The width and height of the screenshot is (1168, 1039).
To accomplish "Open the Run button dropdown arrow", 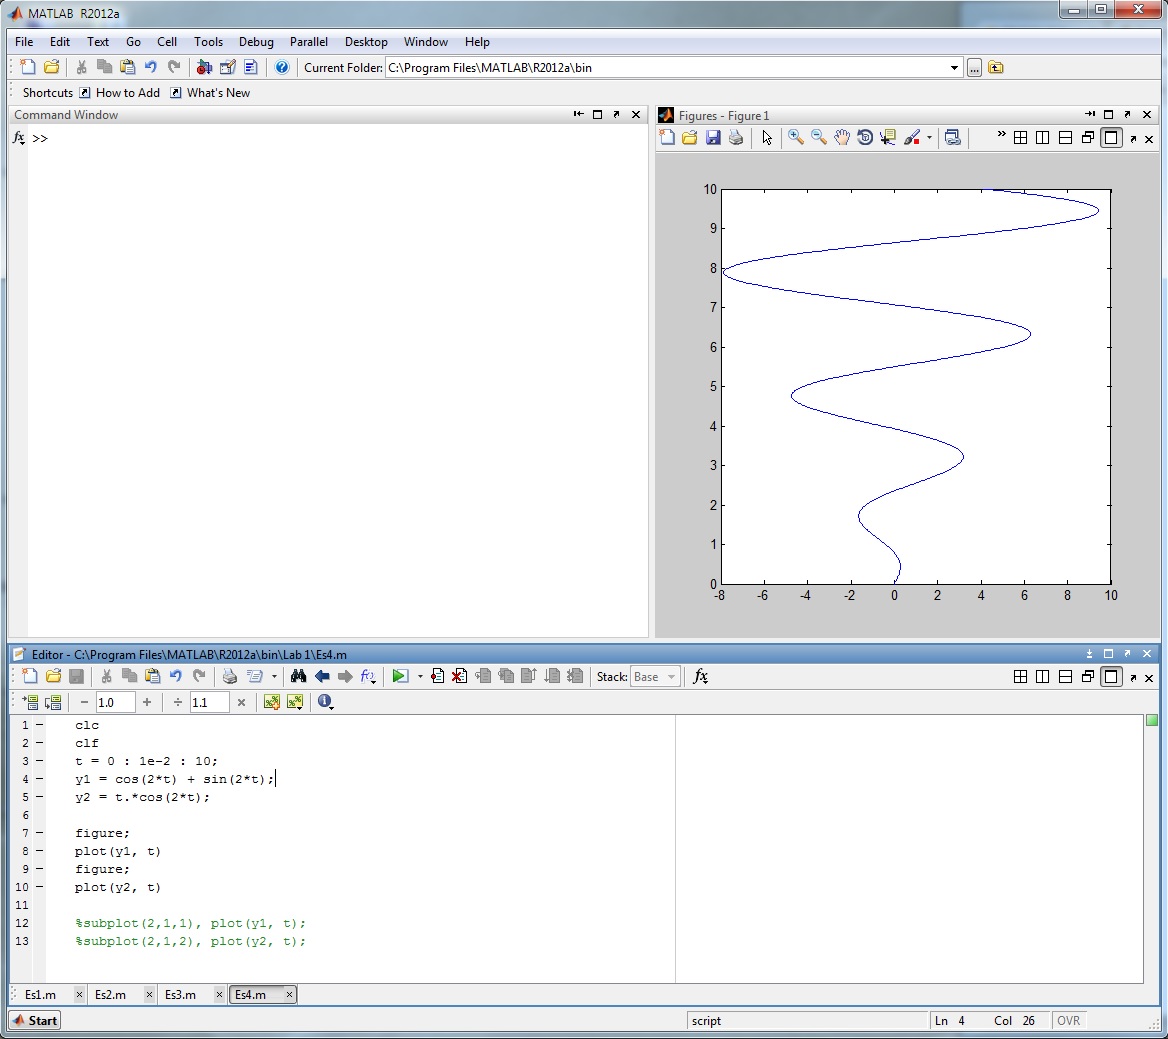I will (x=420, y=677).
